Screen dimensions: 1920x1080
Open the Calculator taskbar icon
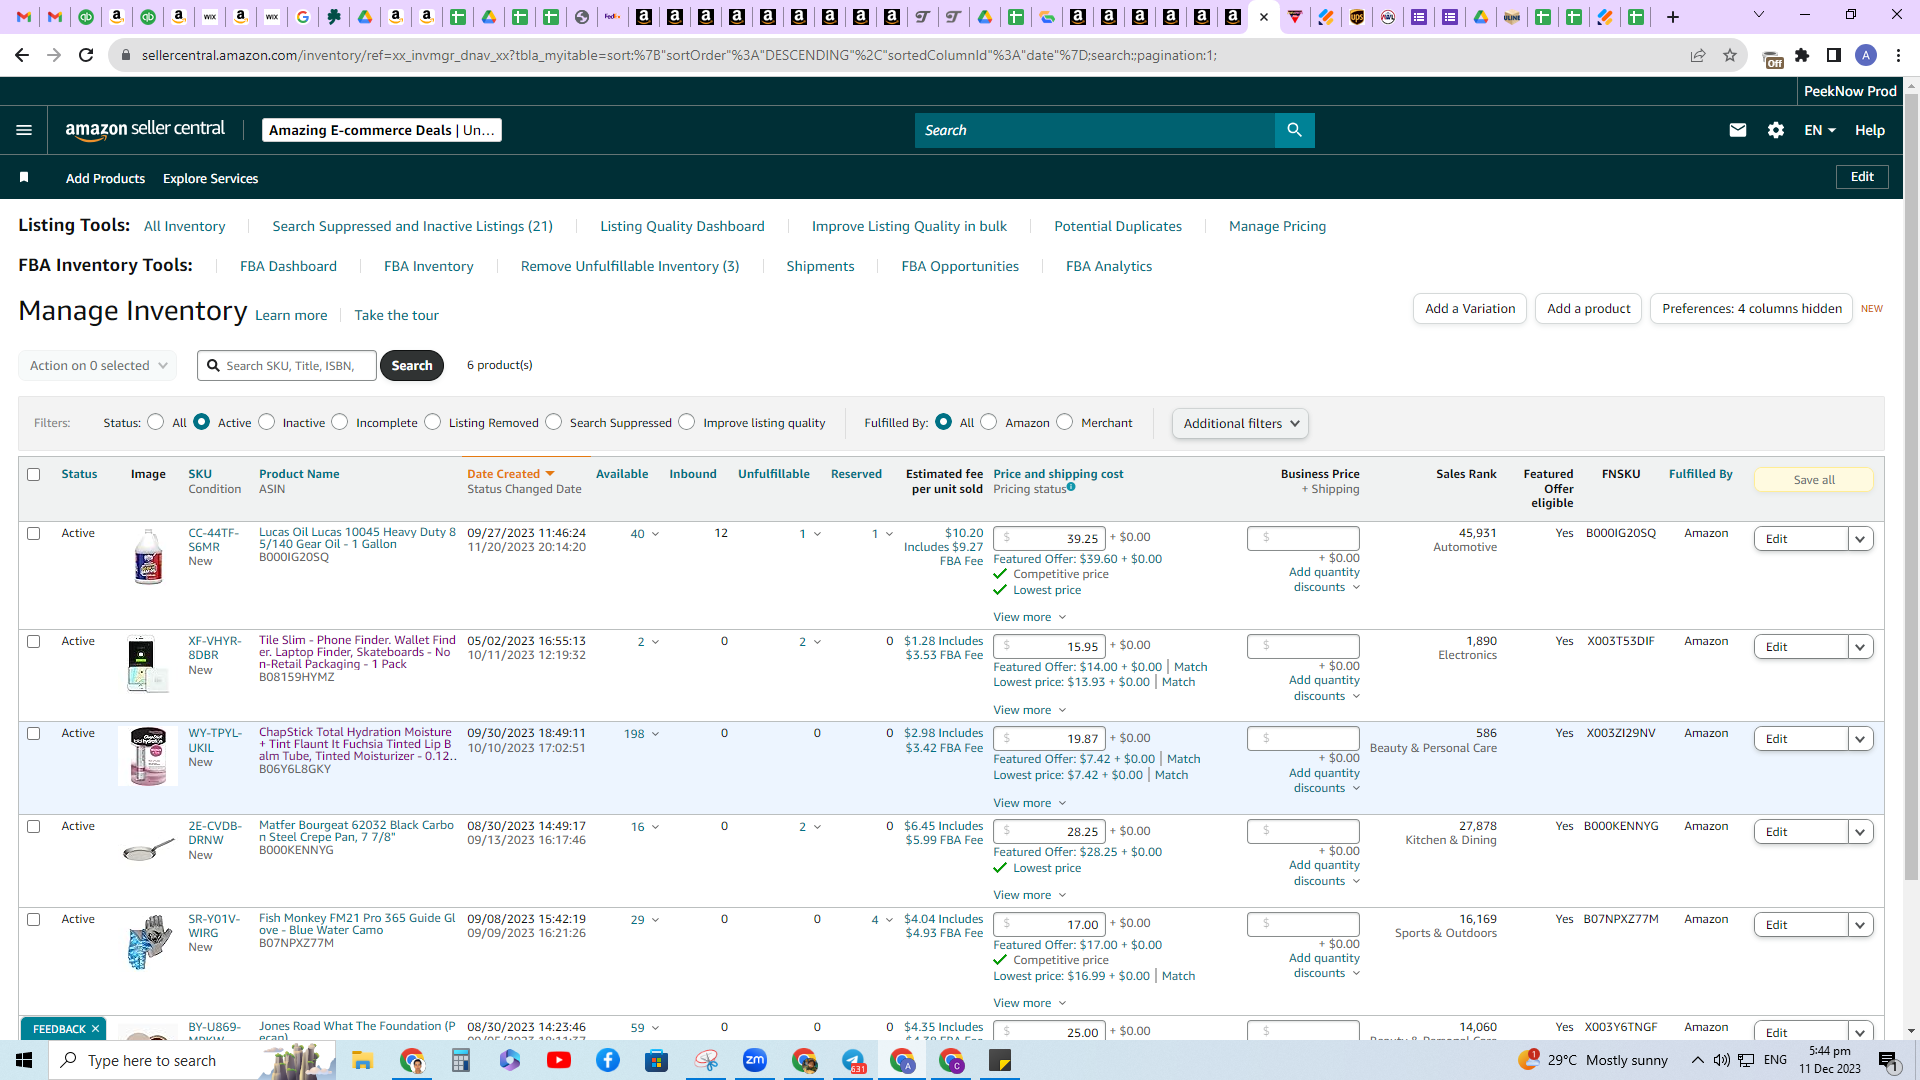point(461,1060)
